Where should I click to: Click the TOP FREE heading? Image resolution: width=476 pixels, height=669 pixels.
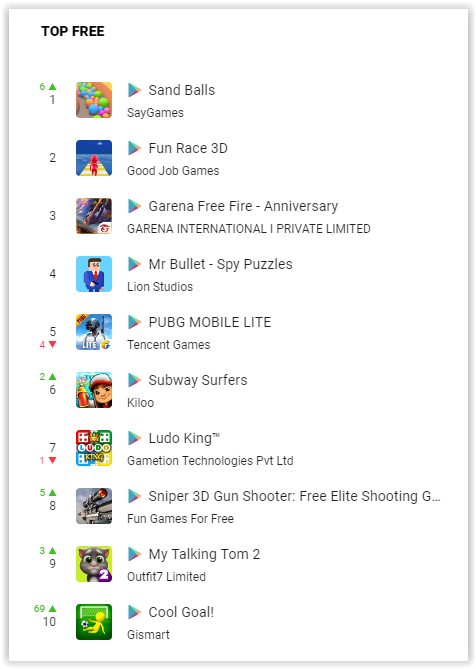(x=73, y=31)
